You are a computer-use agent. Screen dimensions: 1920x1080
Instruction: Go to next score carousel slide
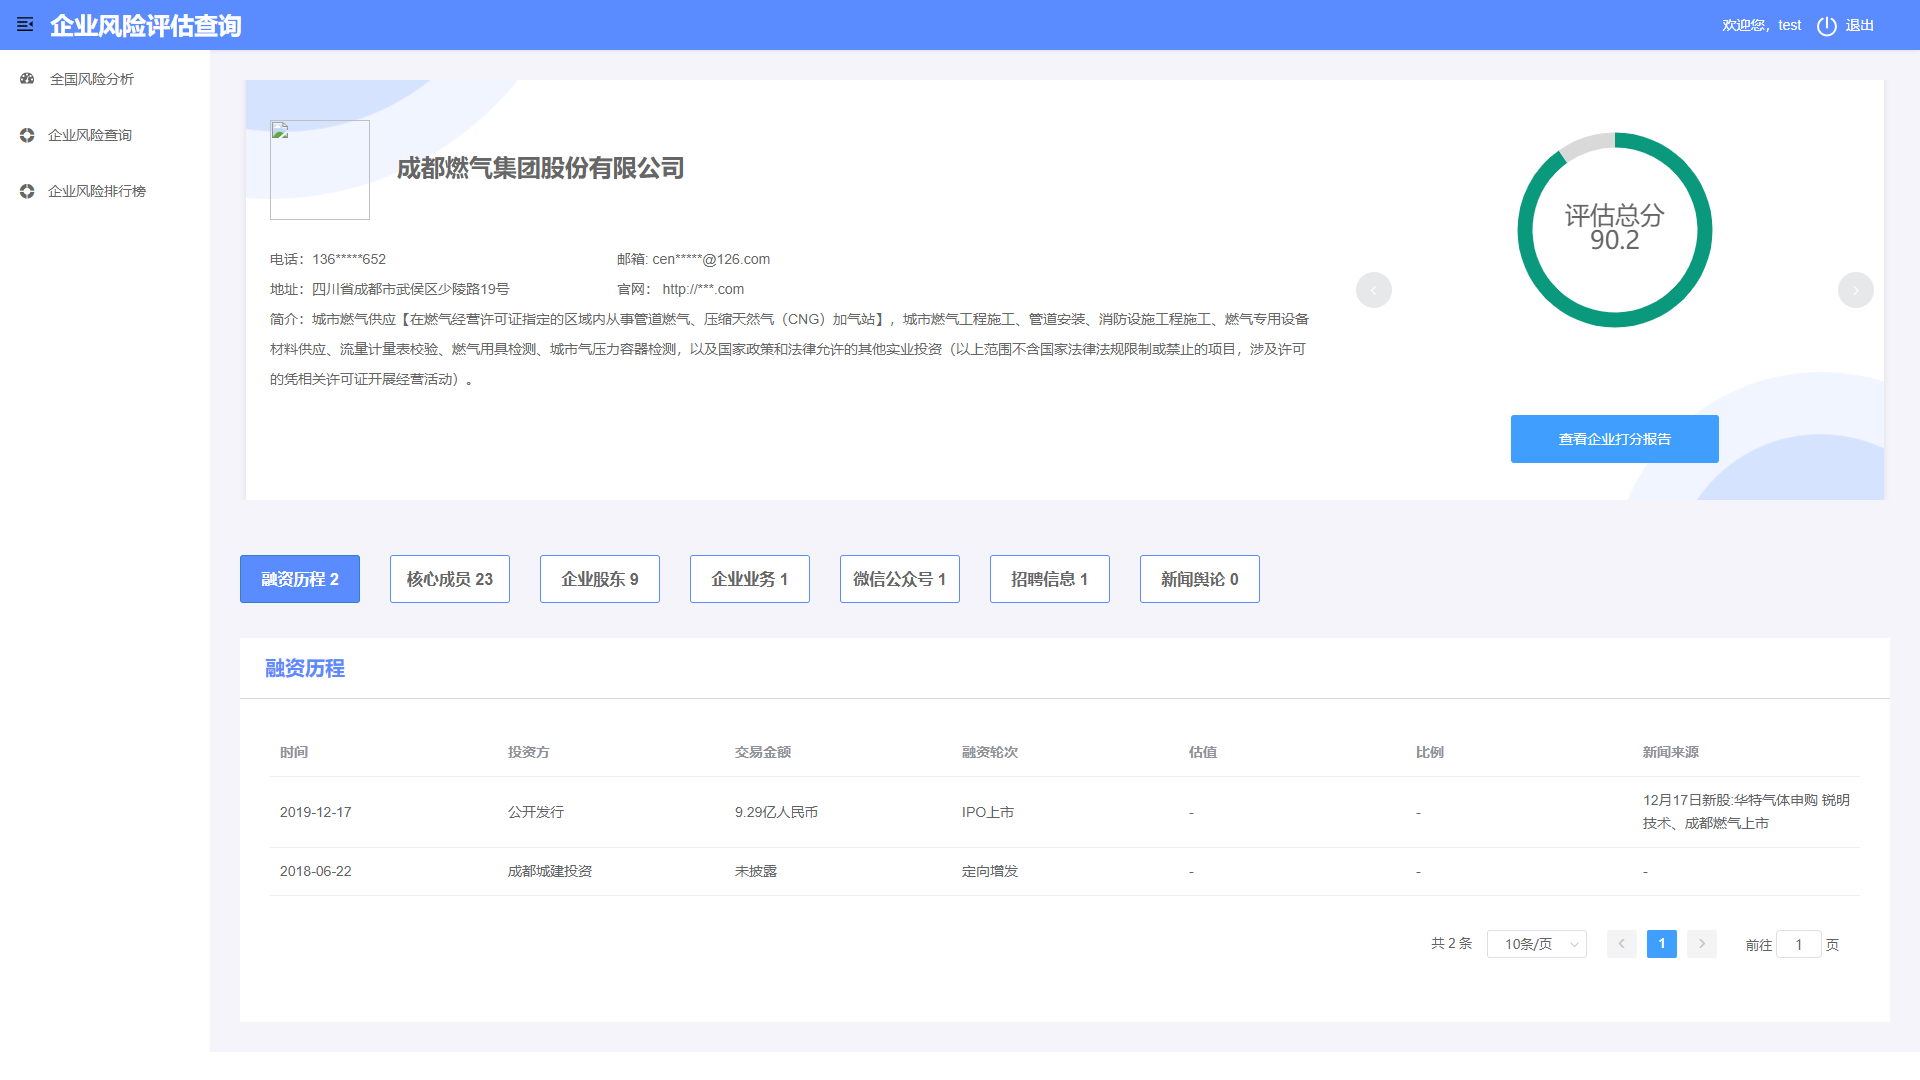tap(1856, 290)
